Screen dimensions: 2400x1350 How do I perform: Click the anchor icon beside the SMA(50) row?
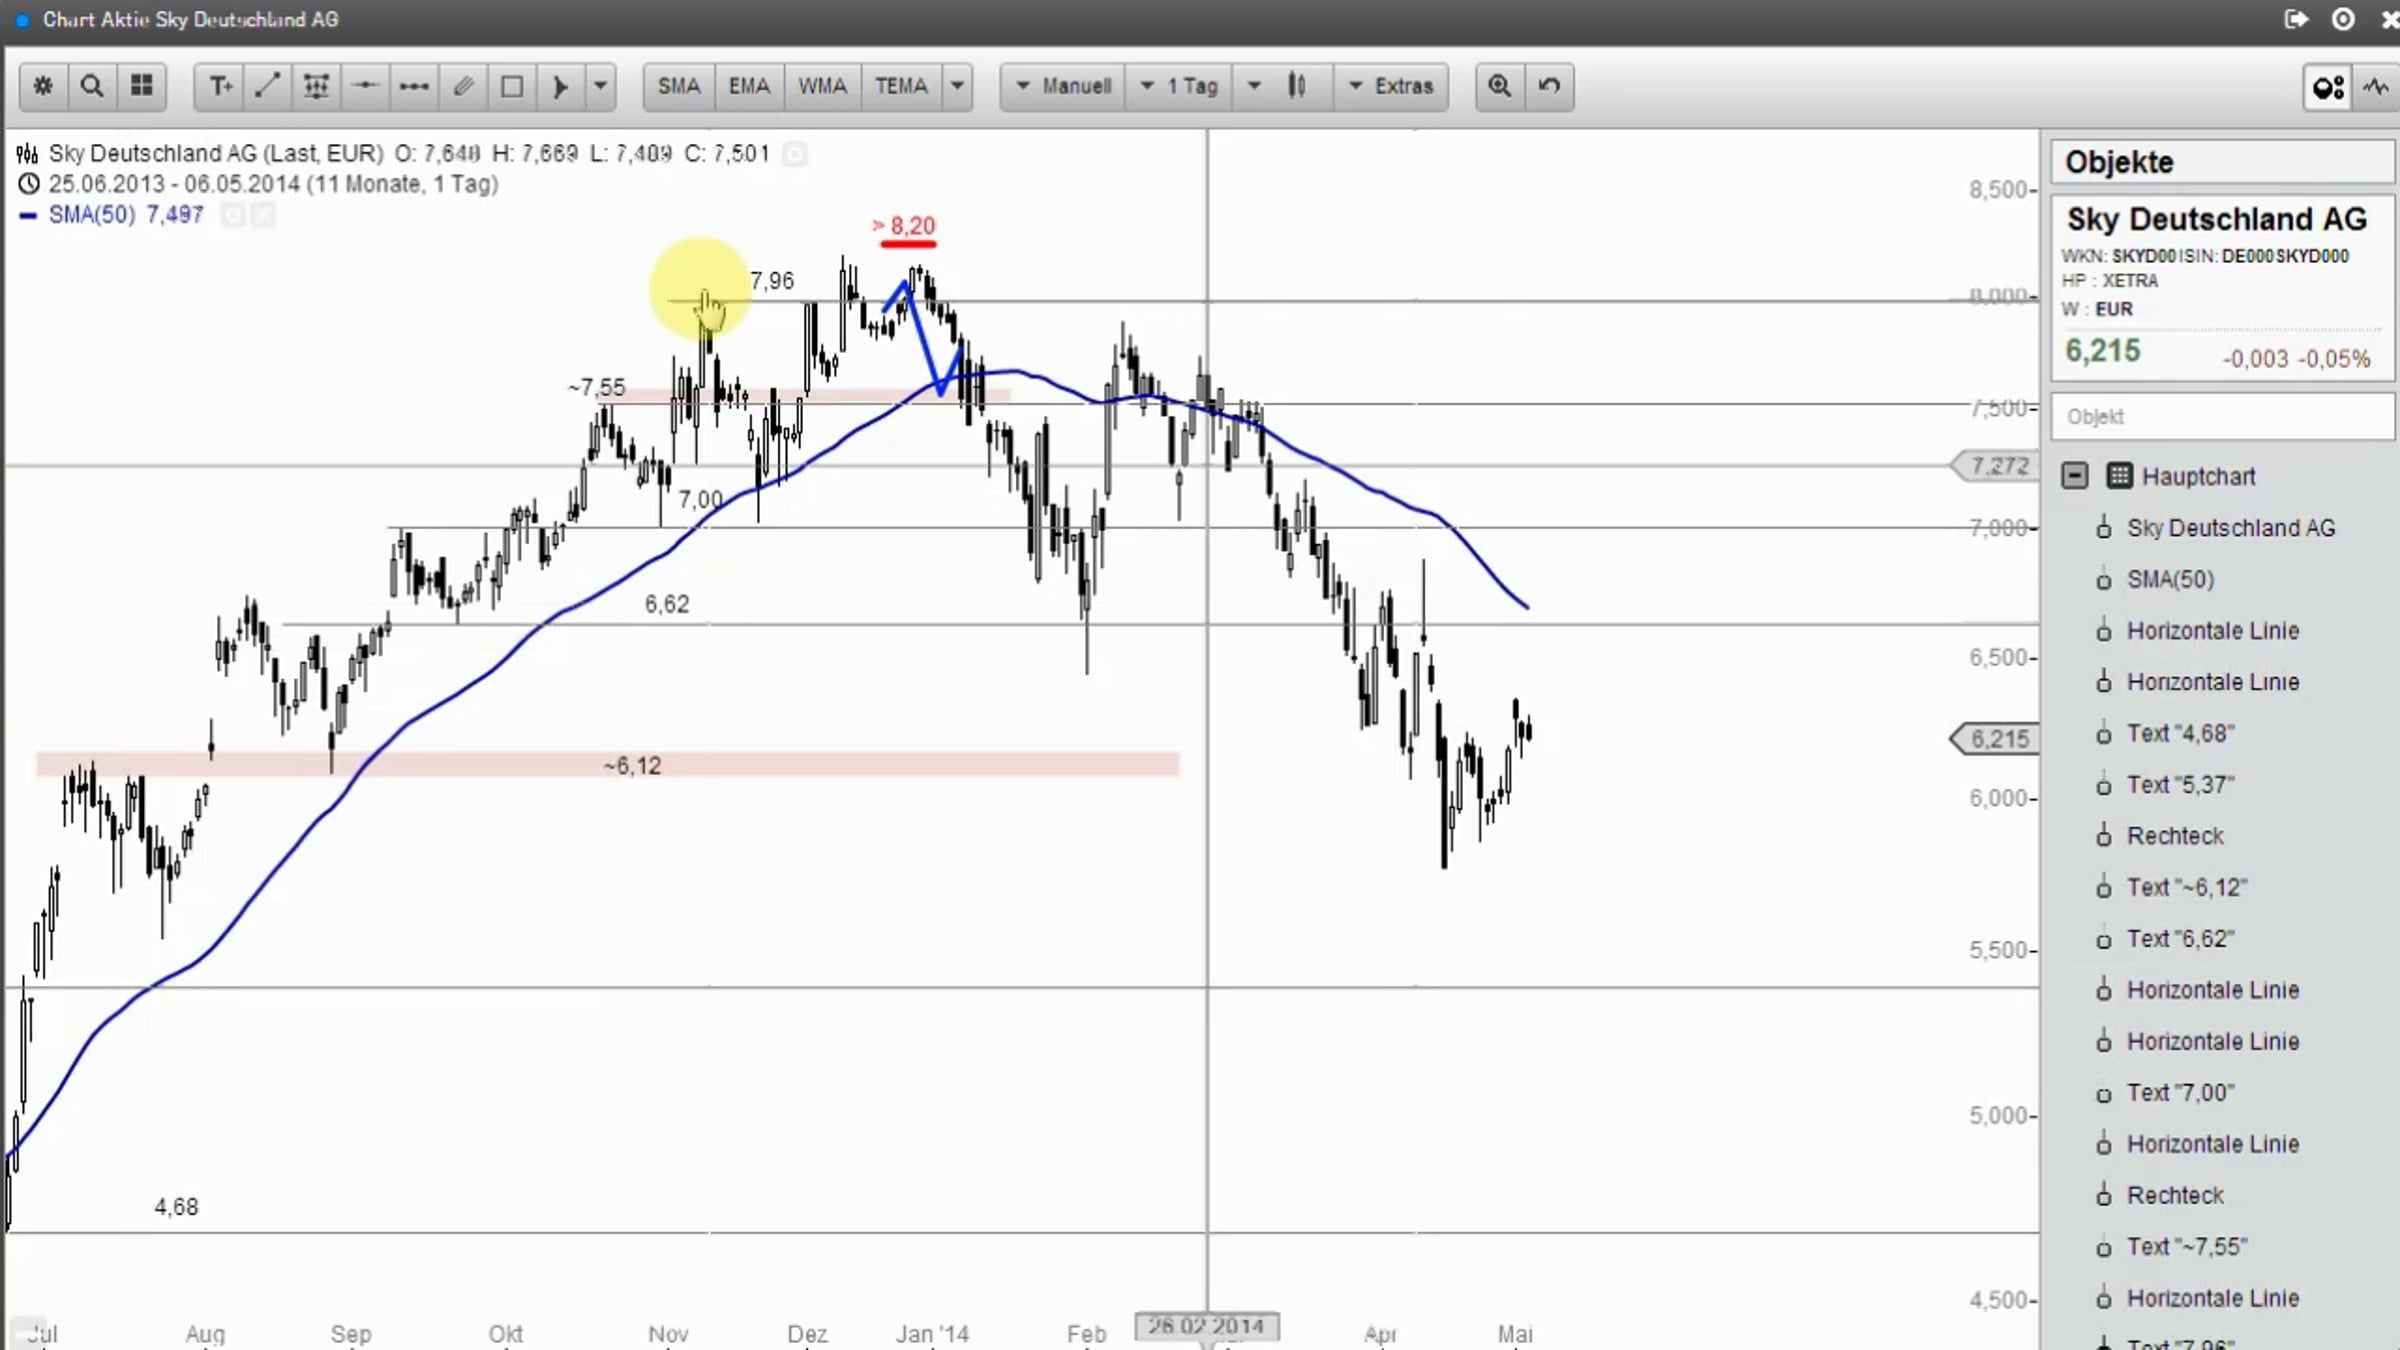point(2104,580)
